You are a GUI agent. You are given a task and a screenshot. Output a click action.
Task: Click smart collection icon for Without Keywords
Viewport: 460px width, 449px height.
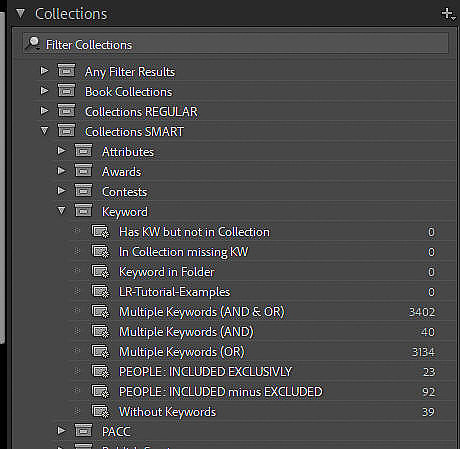pos(101,412)
